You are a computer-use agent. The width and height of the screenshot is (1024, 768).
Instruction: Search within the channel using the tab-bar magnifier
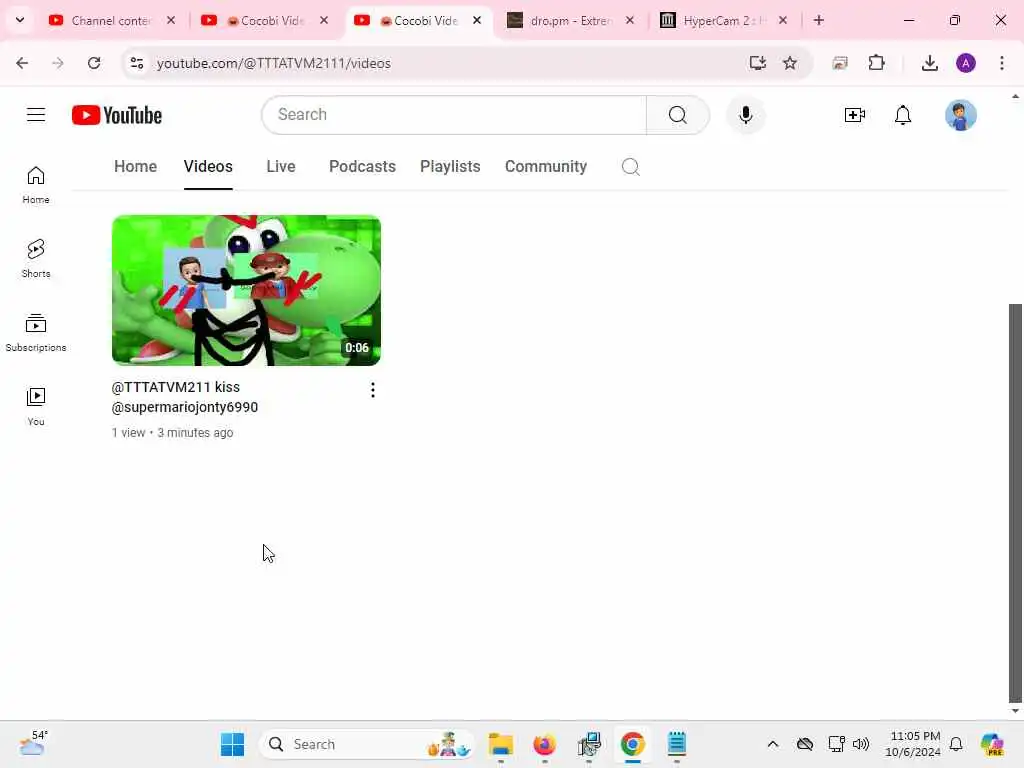[630, 167]
